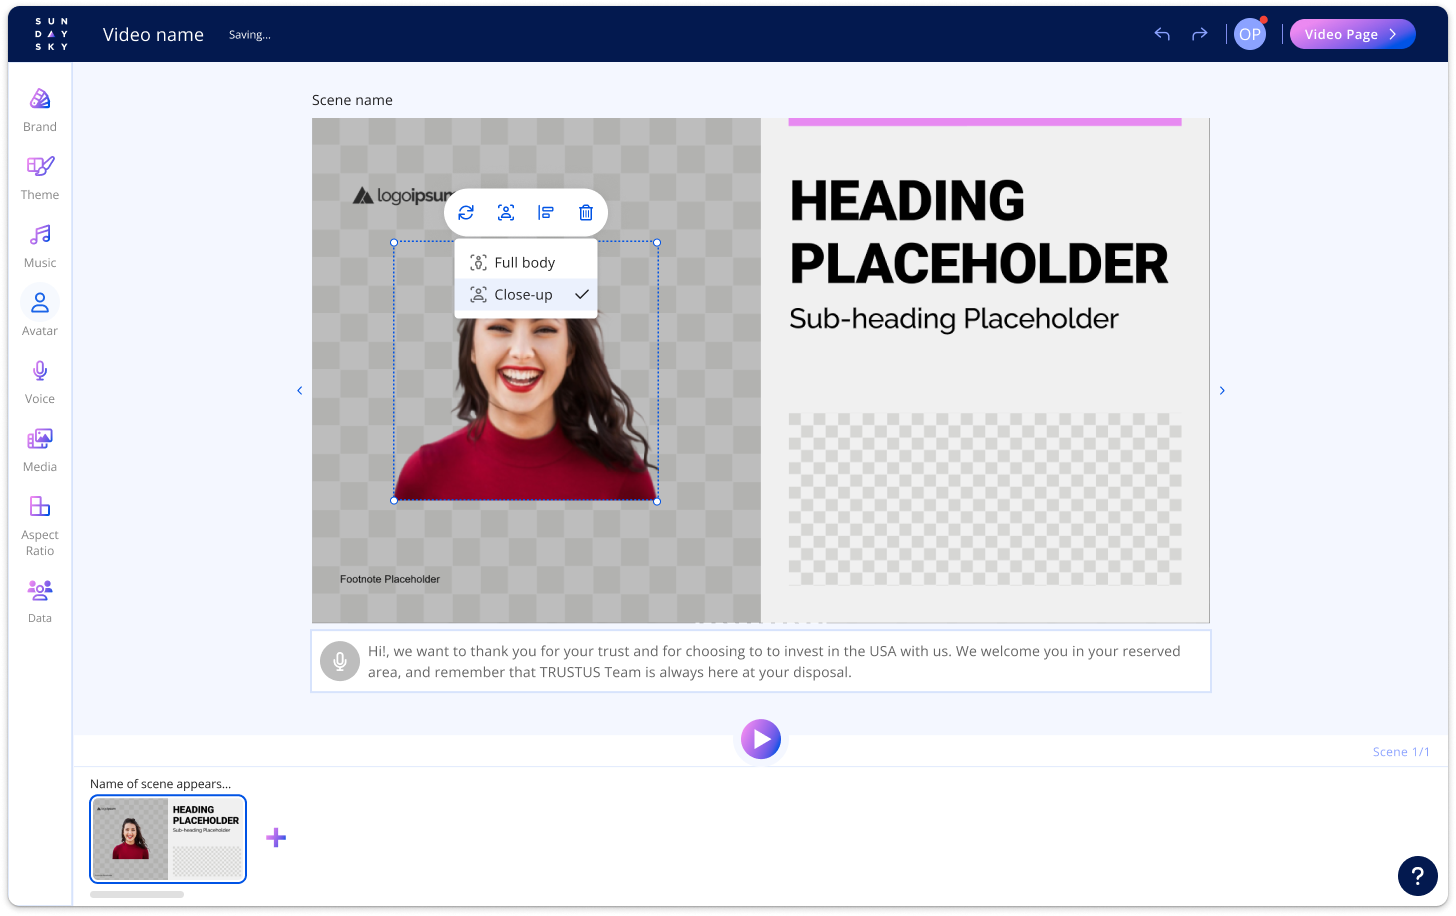
Task: Choose the Full body framing option
Action: tap(526, 263)
